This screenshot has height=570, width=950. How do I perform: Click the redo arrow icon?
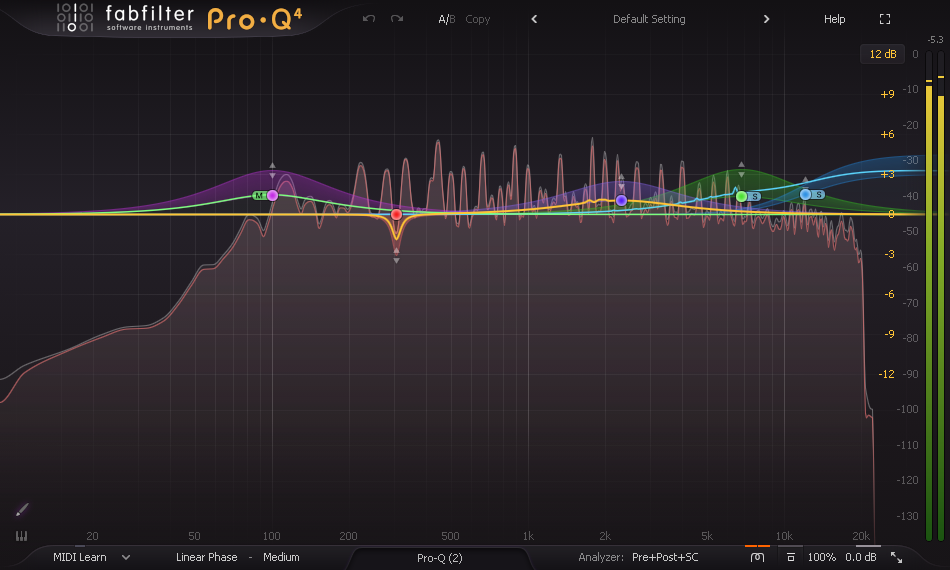point(397,19)
